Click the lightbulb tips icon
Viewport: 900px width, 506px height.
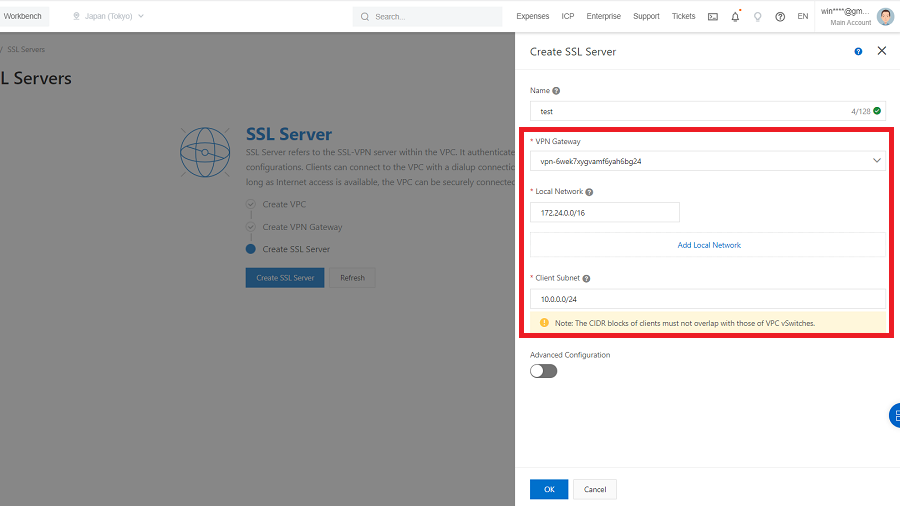[x=757, y=17]
